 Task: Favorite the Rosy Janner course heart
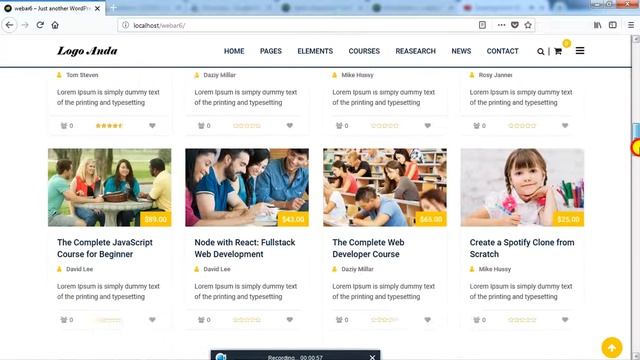pyautogui.click(x=565, y=126)
